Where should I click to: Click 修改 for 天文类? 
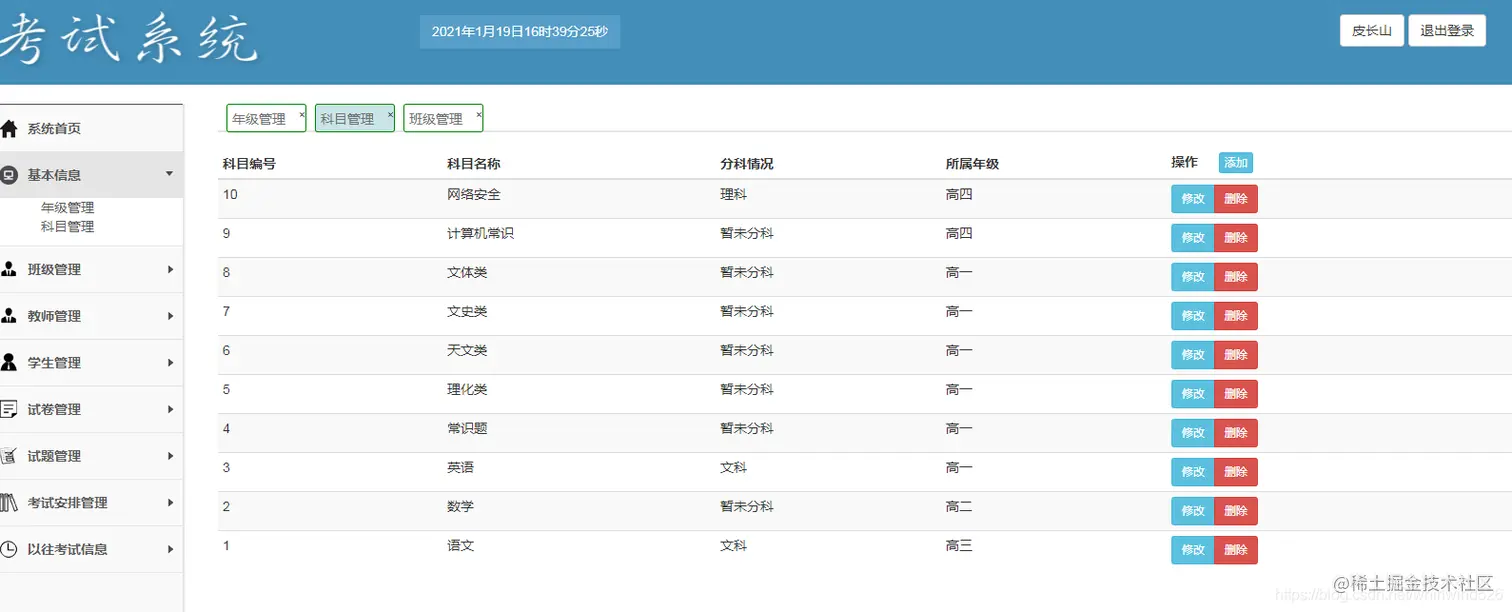click(1193, 355)
